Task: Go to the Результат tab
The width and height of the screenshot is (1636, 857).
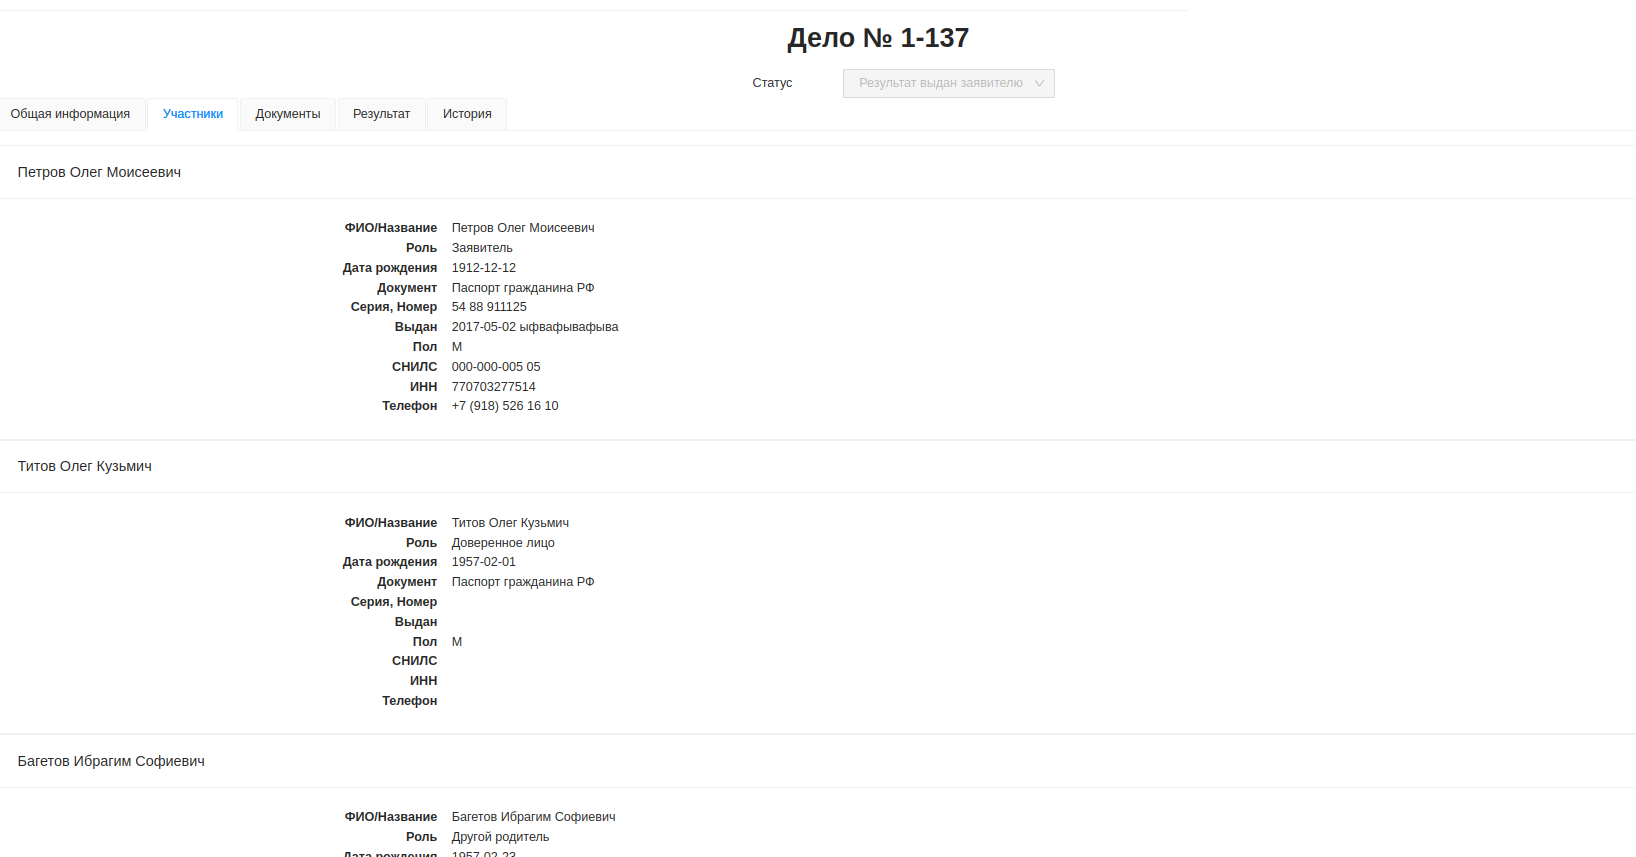Action: [x=381, y=114]
